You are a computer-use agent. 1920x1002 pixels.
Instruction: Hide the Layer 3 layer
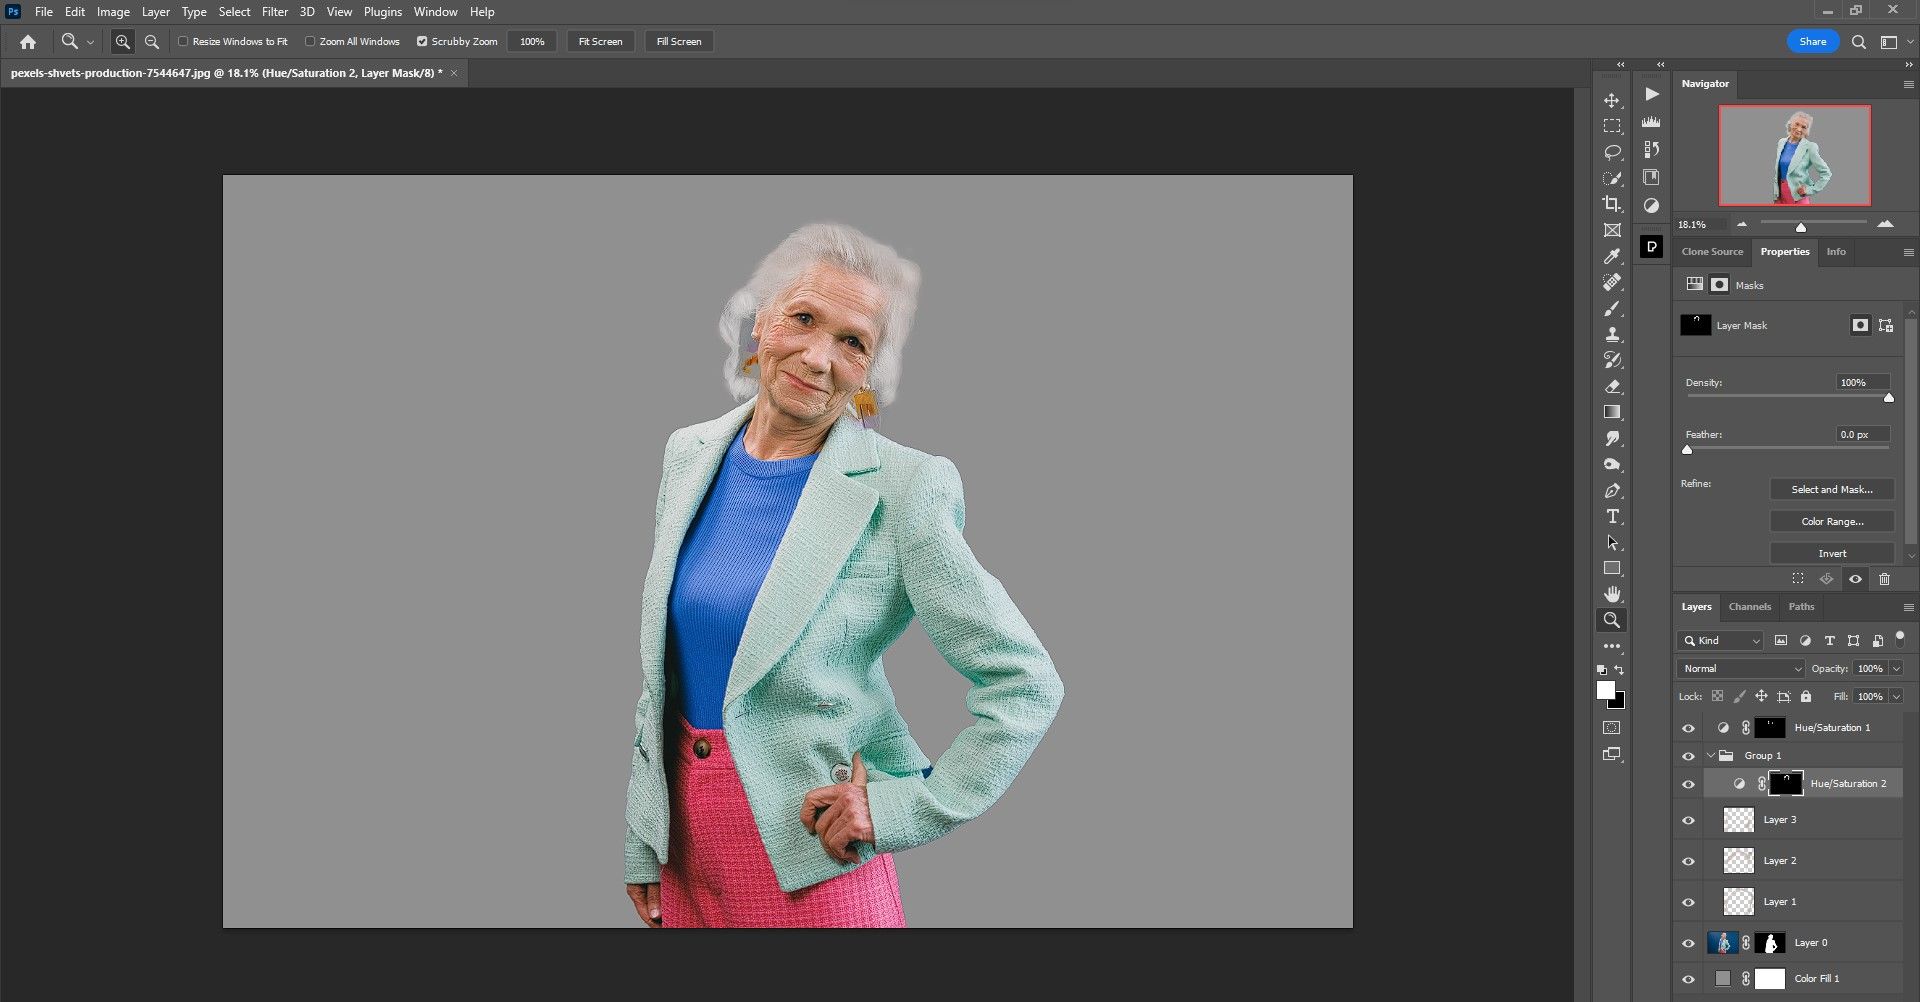pos(1689,820)
